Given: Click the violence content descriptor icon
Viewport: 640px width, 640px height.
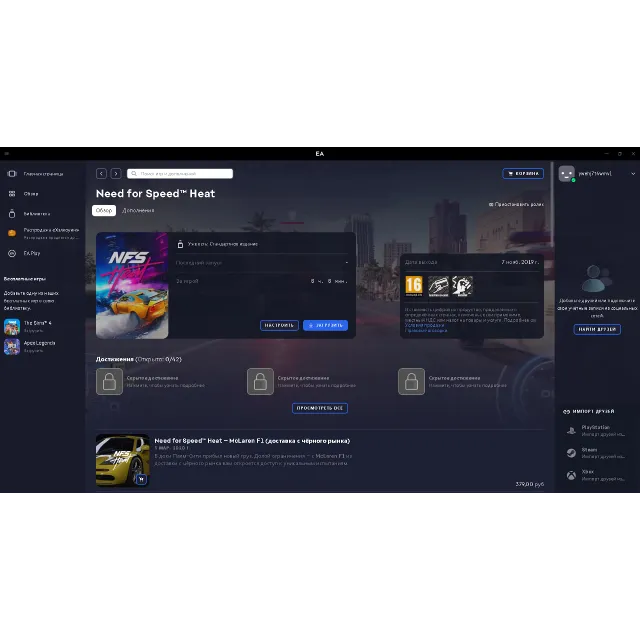Looking at the screenshot, I should pyautogui.click(x=462, y=286).
